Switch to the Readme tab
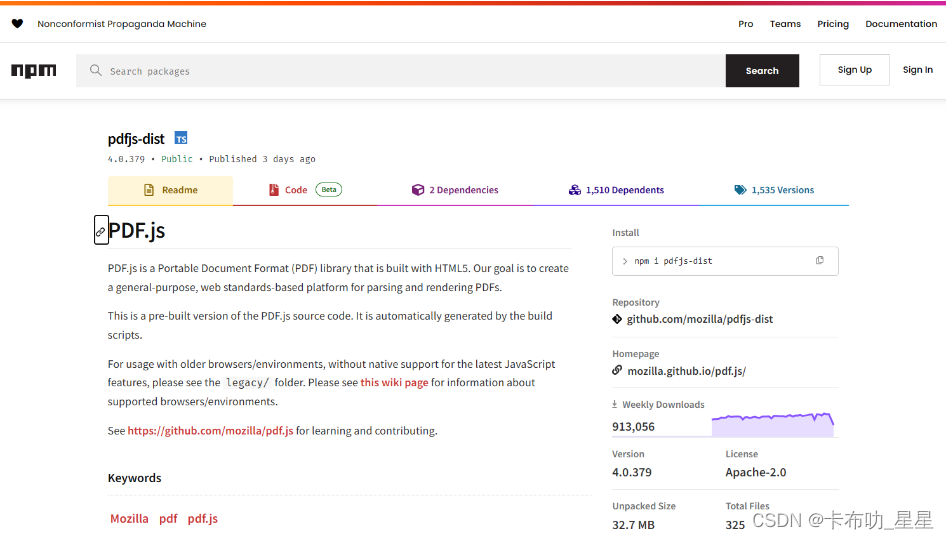The height and width of the screenshot is (539, 949). 170,191
